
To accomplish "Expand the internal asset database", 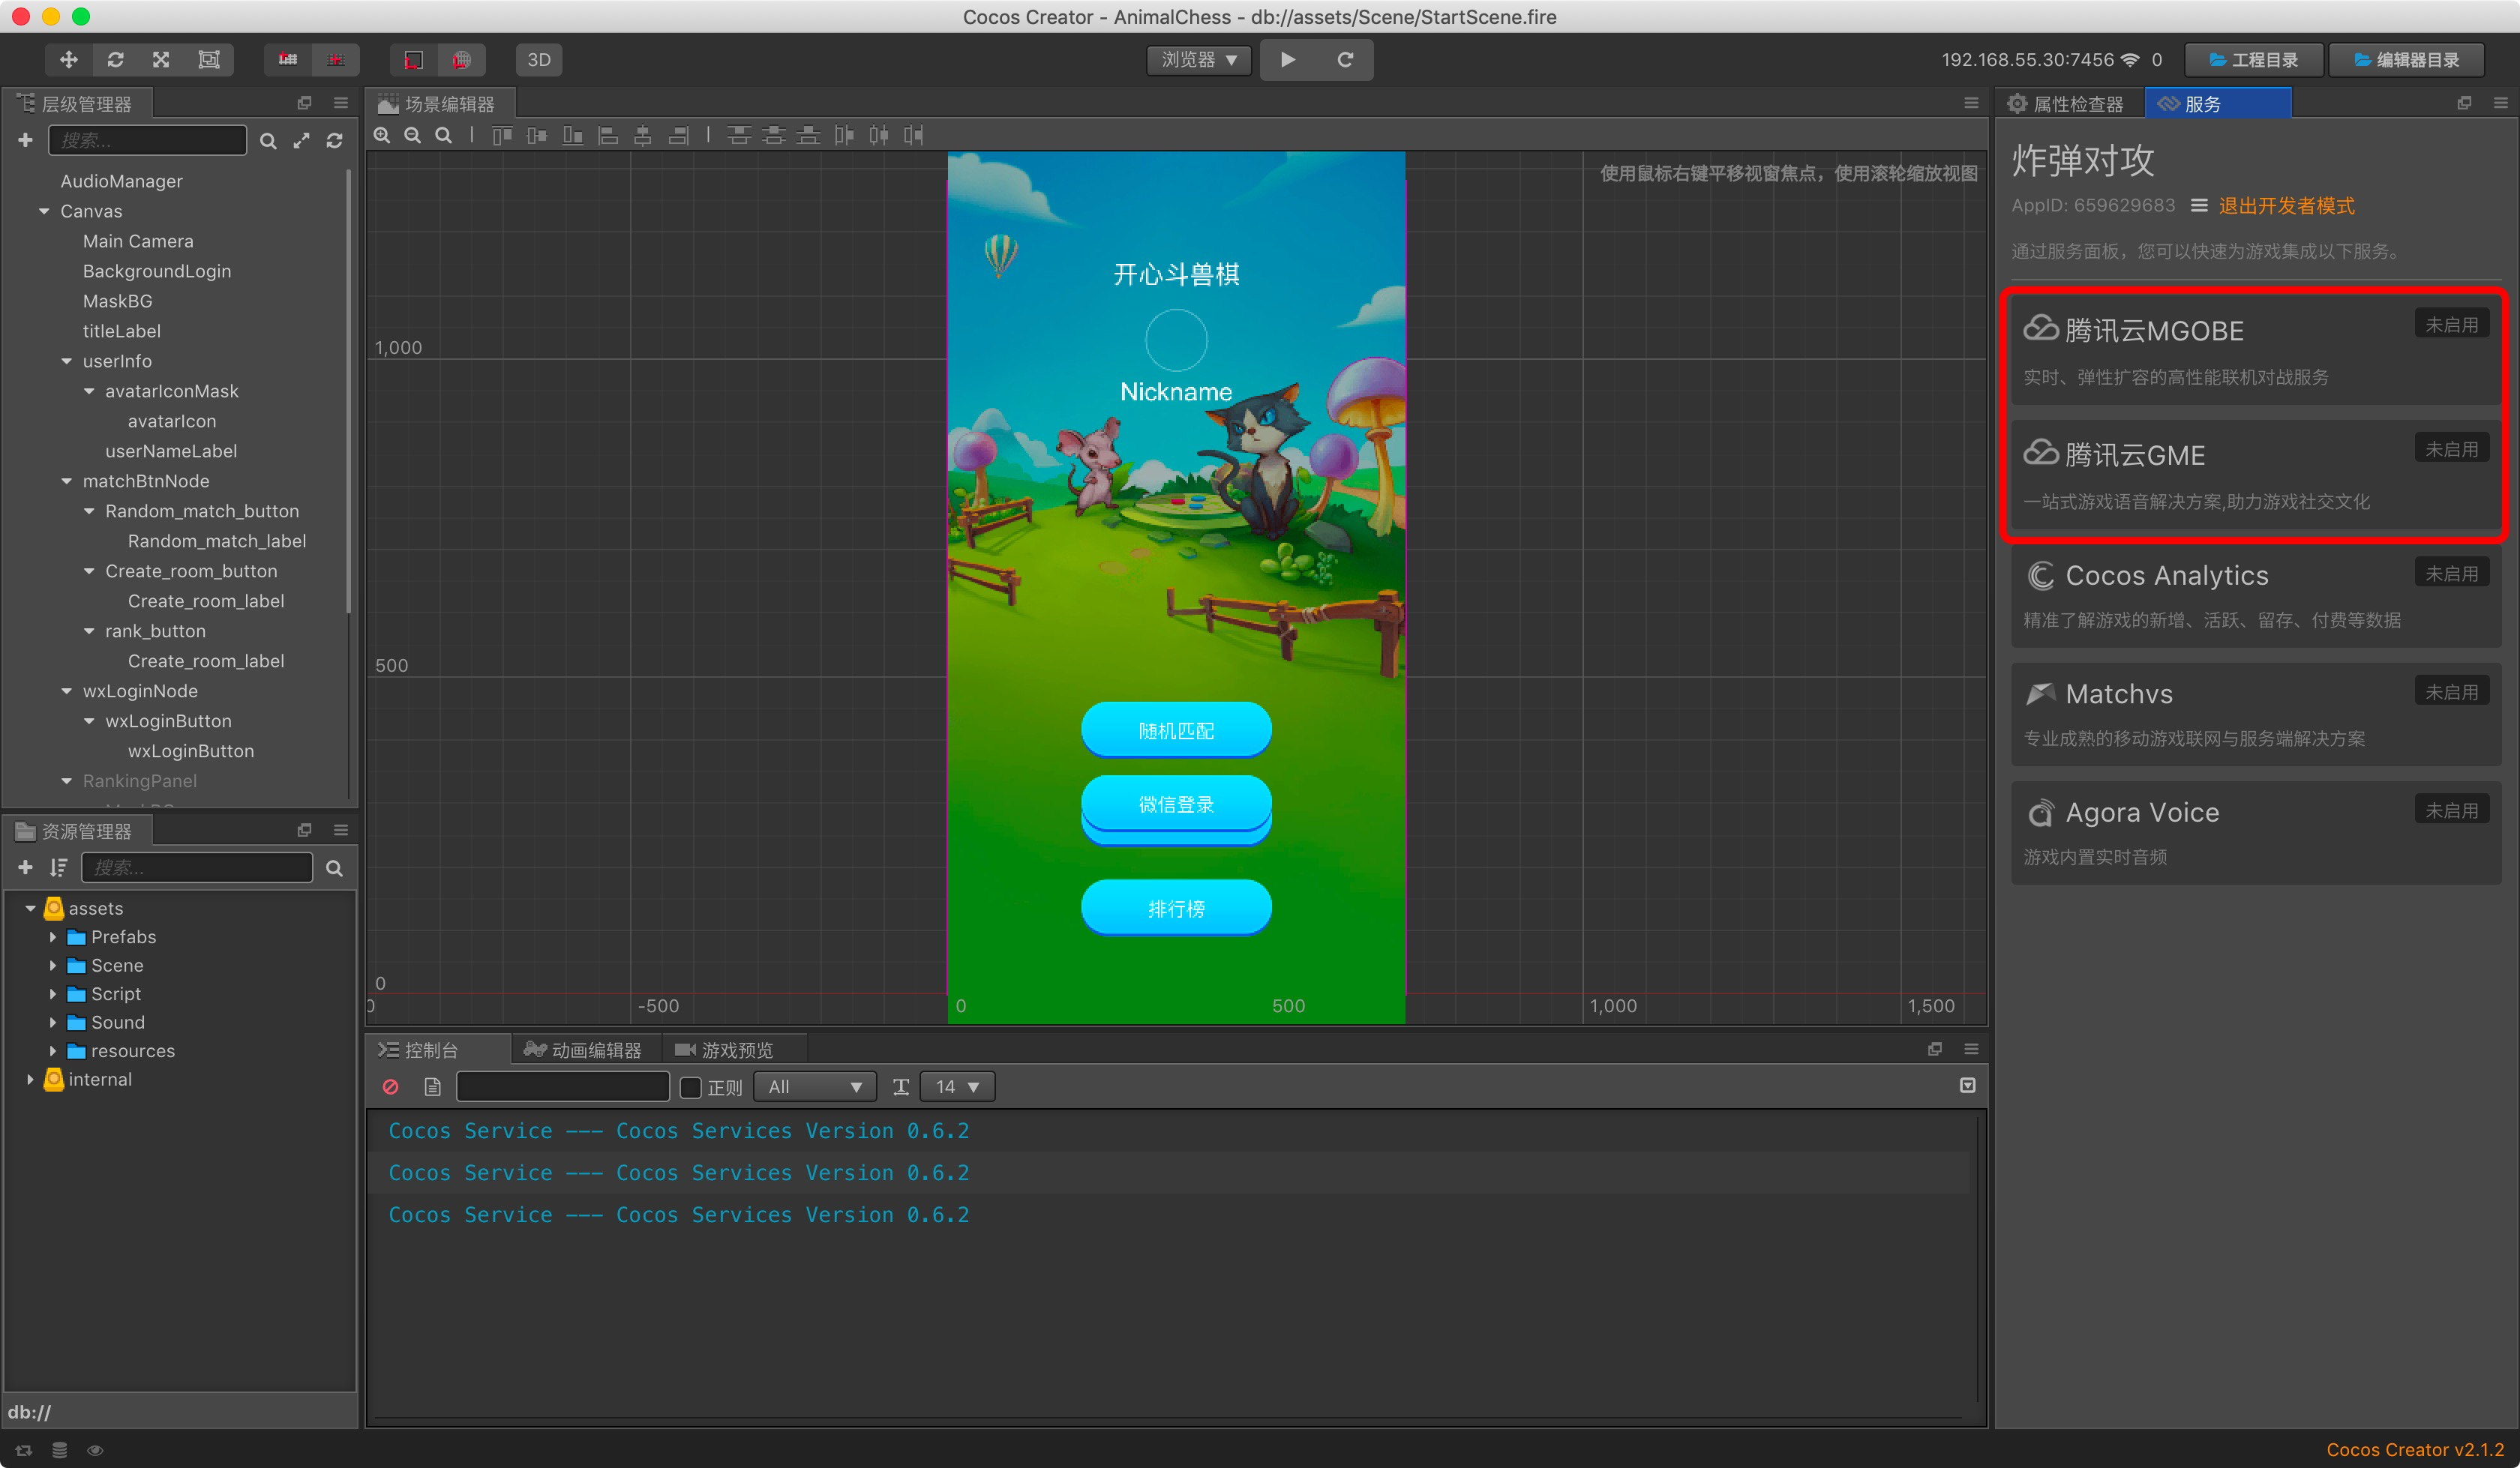I will point(30,1080).
